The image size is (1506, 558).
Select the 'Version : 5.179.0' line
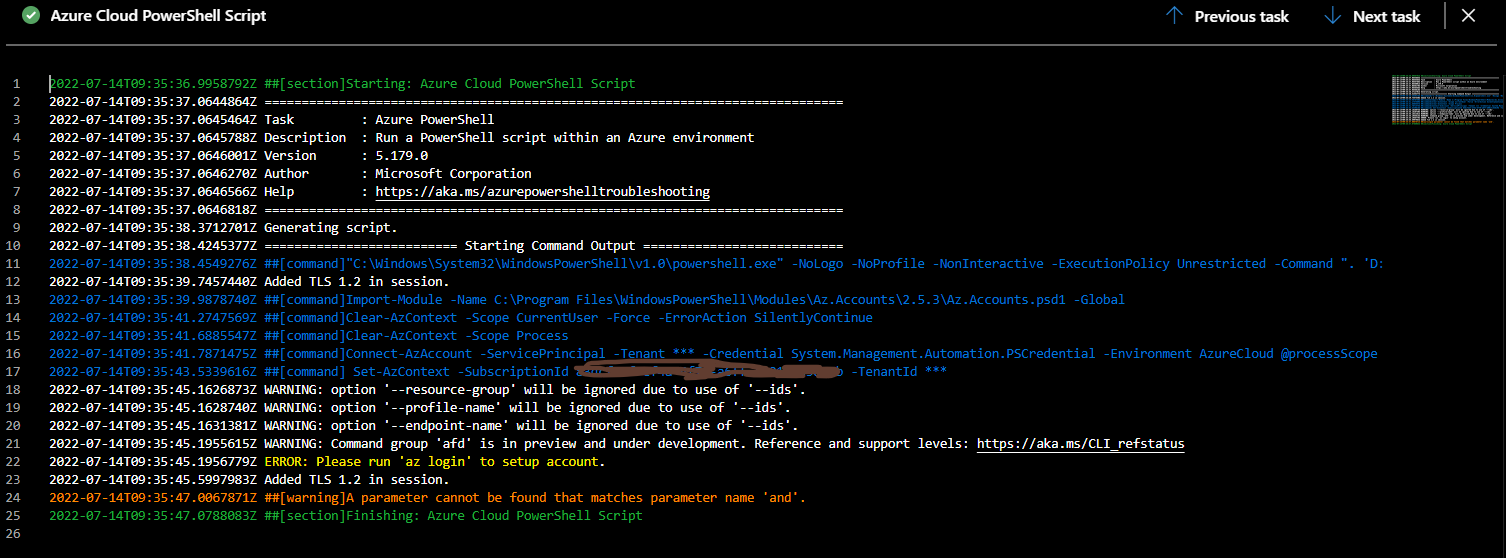coord(239,155)
